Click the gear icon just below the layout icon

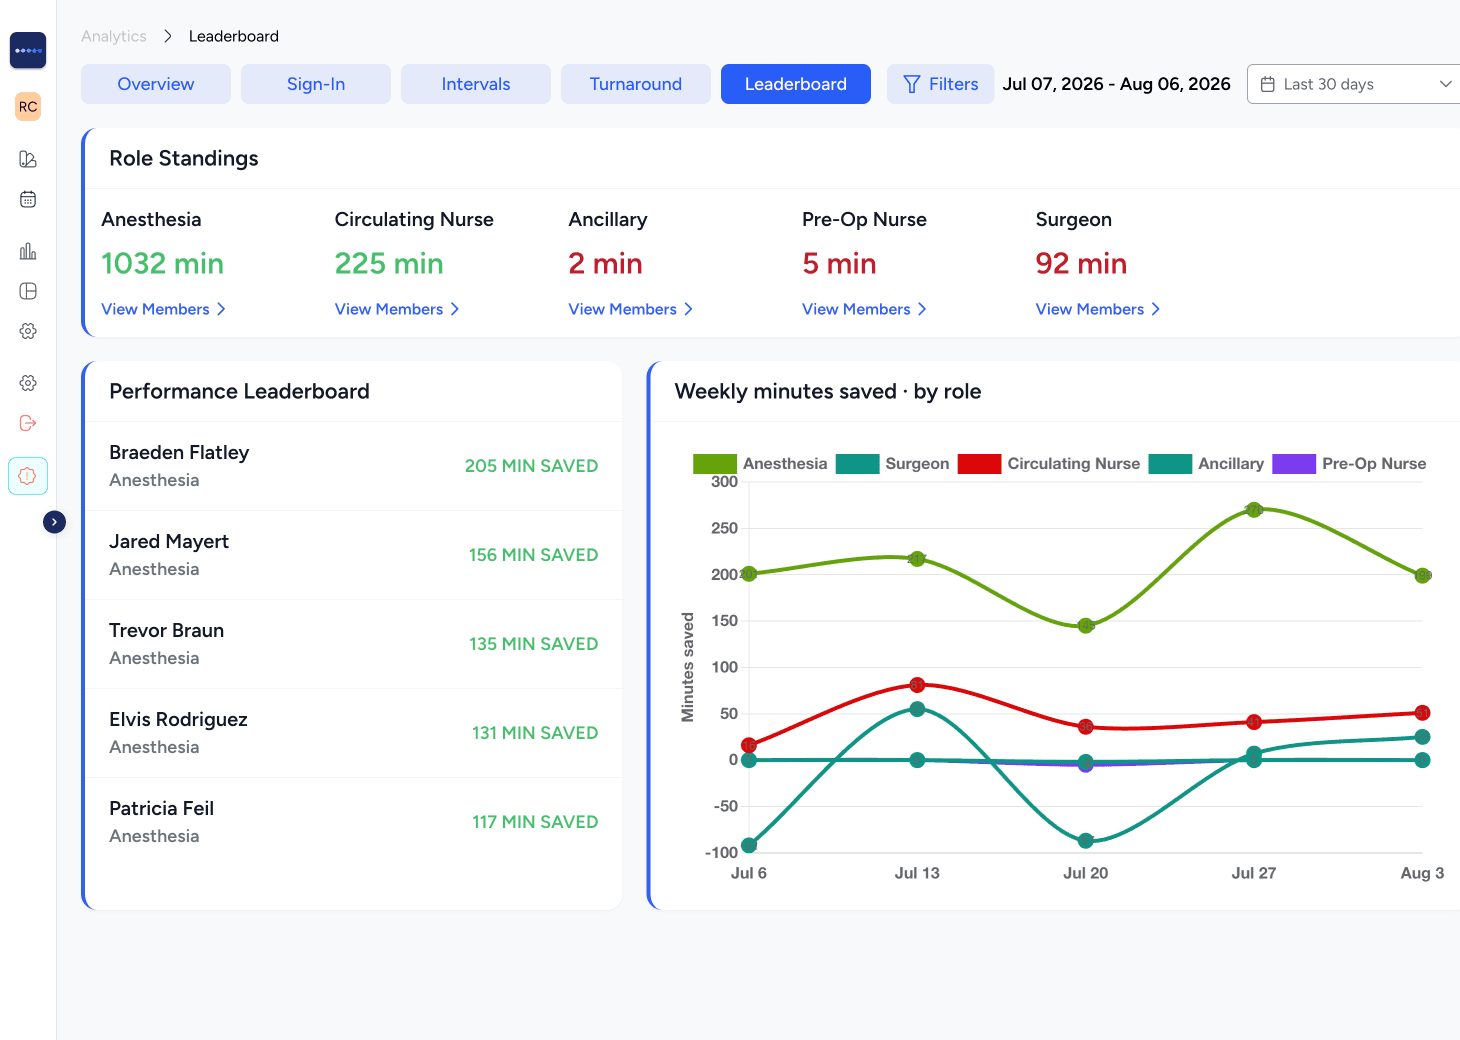(x=28, y=331)
